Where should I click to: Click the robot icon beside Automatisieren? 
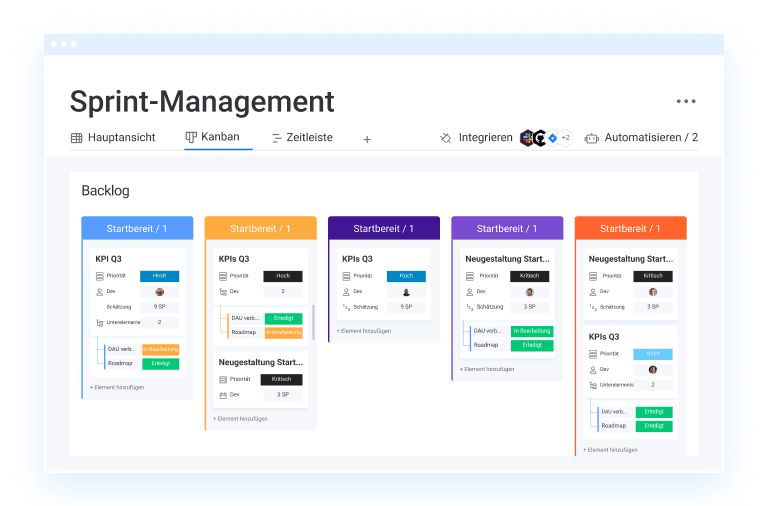point(592,139)
